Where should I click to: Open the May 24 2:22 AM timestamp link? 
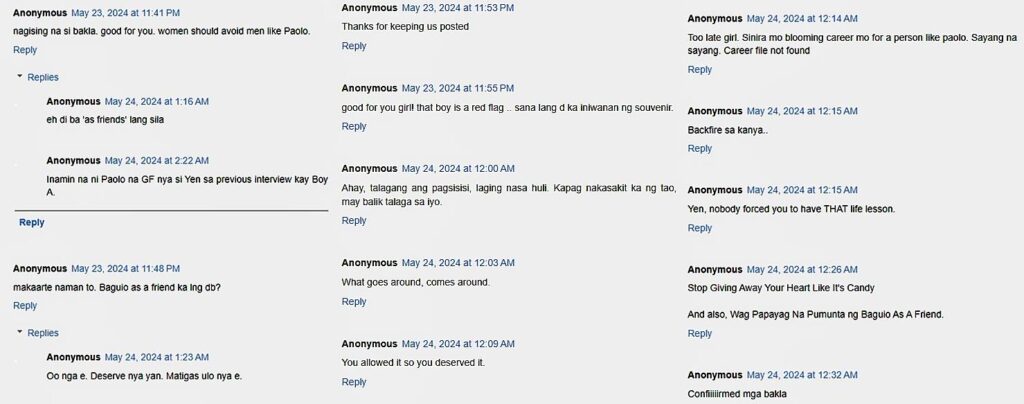pyautogui.click(x=157, y=160)
